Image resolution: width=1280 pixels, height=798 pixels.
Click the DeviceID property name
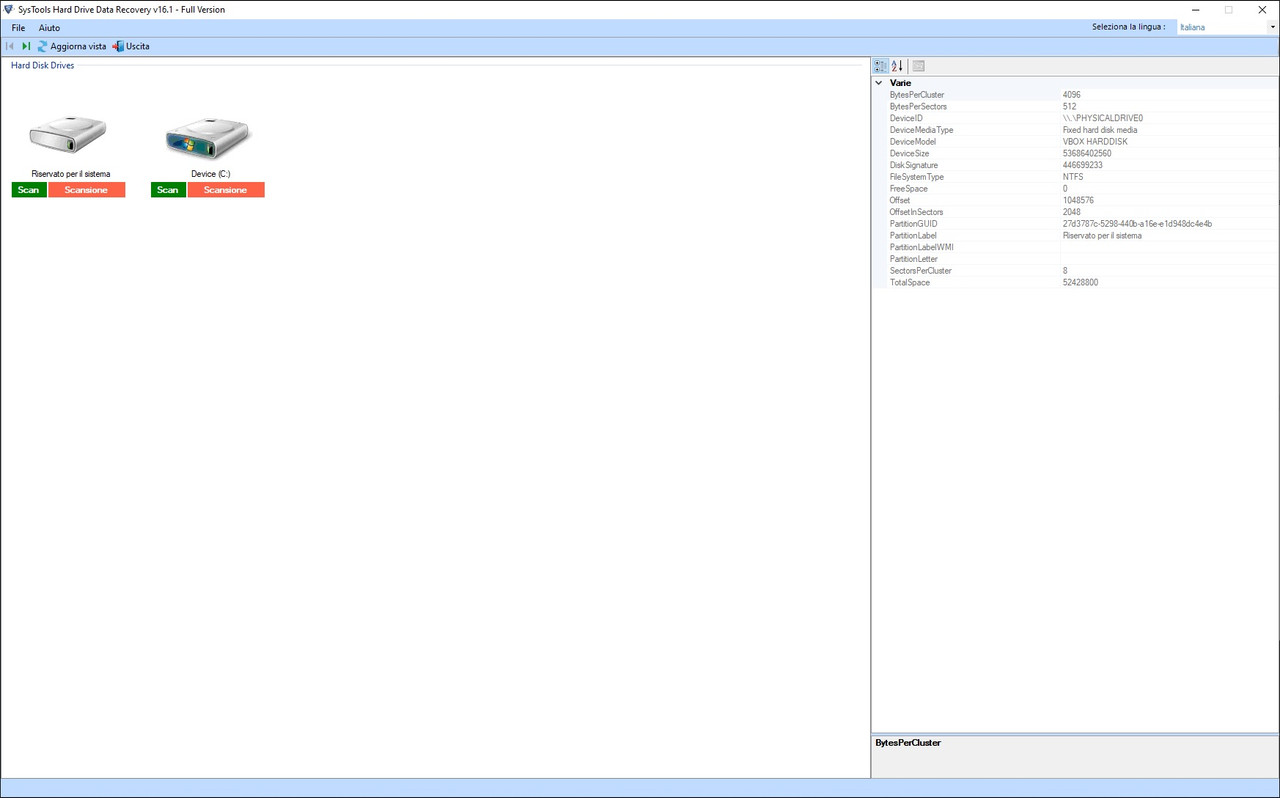[906, 118]
